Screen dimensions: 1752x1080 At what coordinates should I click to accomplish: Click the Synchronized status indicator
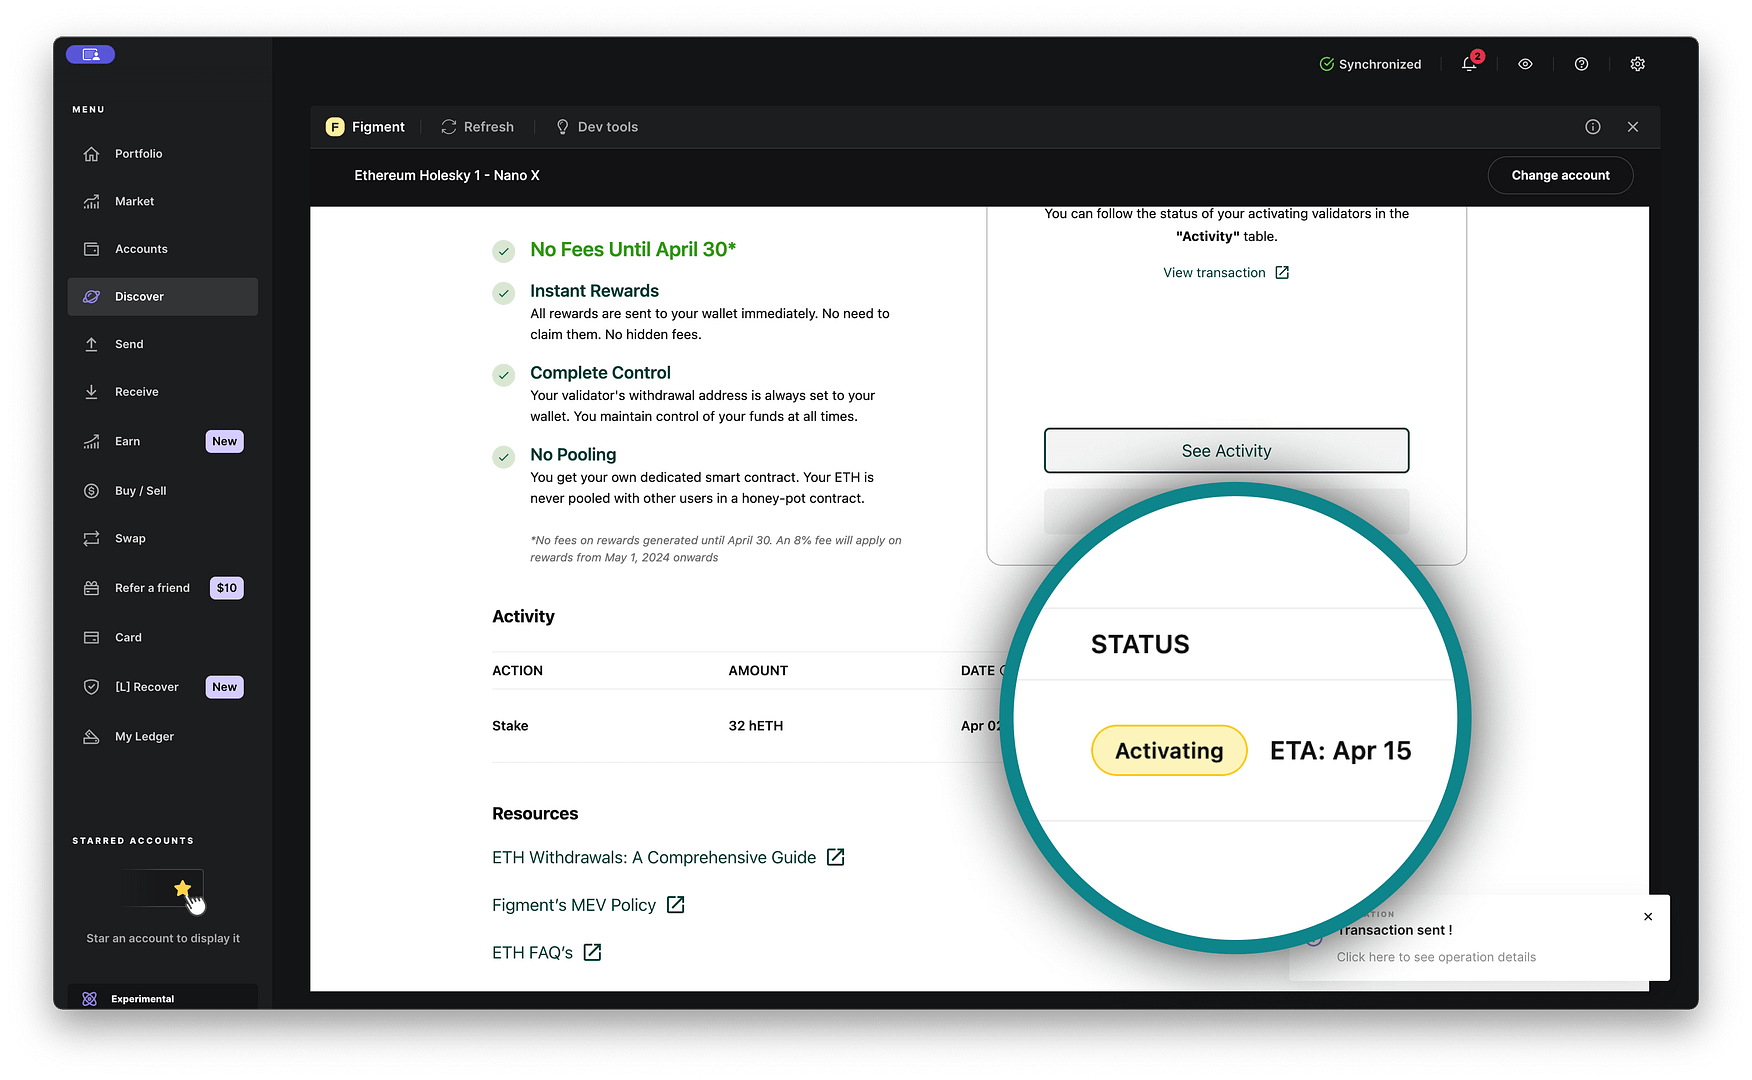(x=1370, y=64)
